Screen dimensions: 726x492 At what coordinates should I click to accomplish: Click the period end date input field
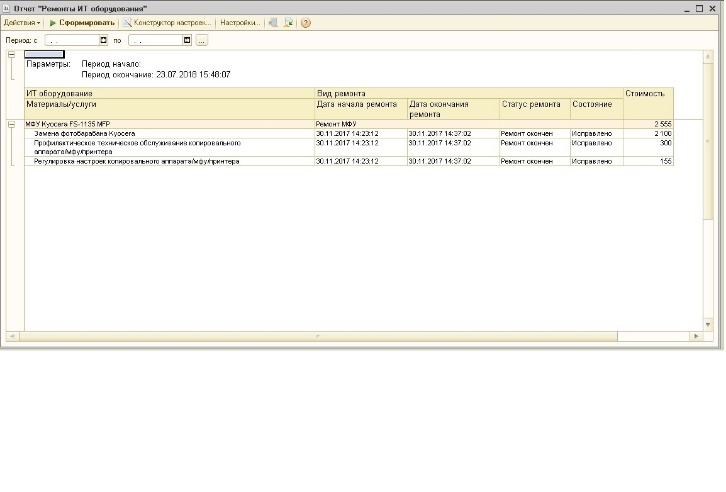(156, 40)
